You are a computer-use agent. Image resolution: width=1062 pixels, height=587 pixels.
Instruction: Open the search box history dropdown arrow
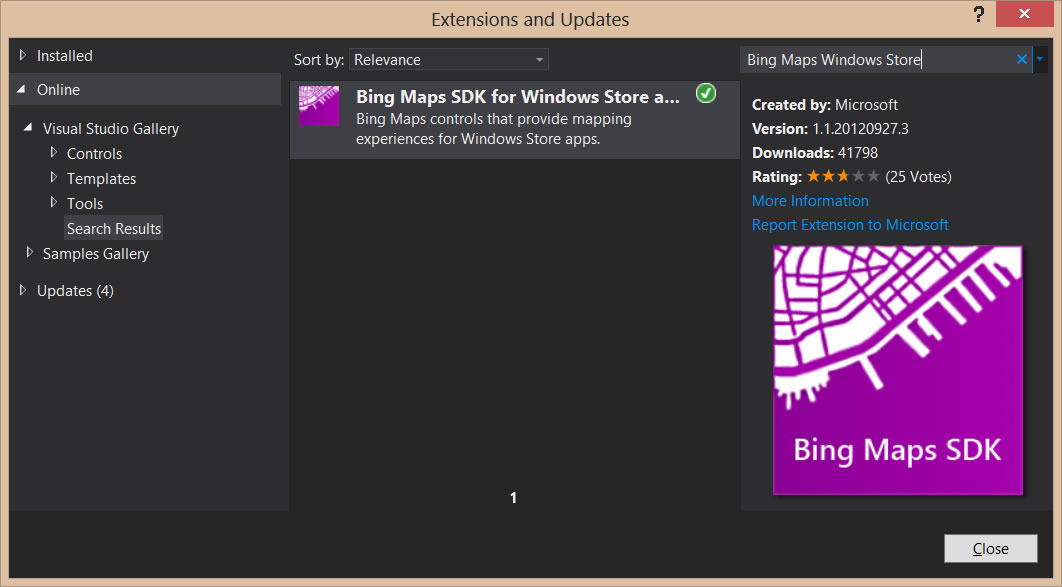(x=1040, y=60)
